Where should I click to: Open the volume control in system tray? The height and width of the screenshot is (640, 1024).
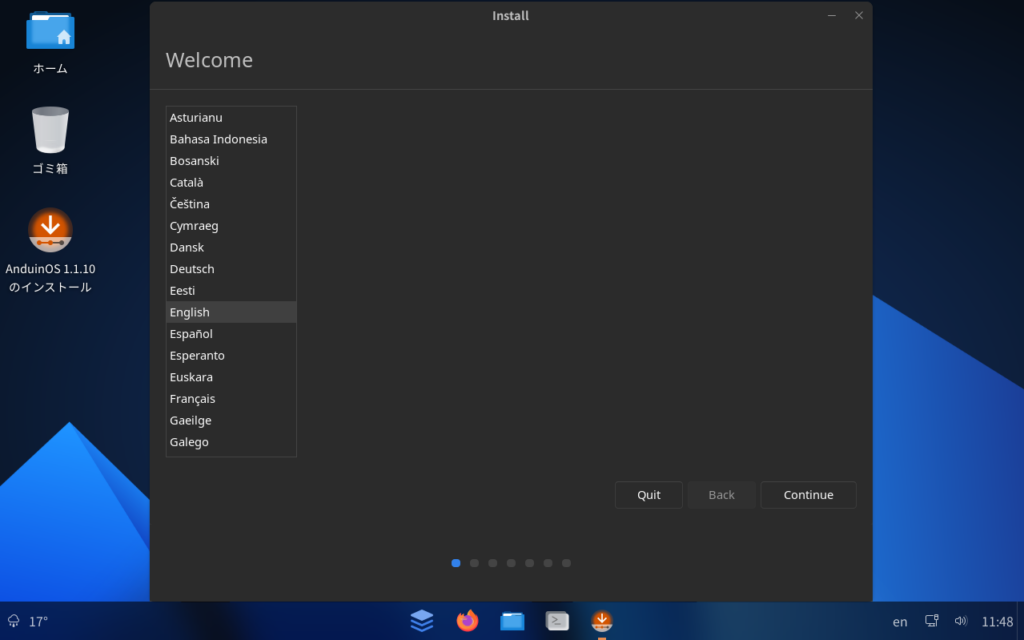(961, 621)
